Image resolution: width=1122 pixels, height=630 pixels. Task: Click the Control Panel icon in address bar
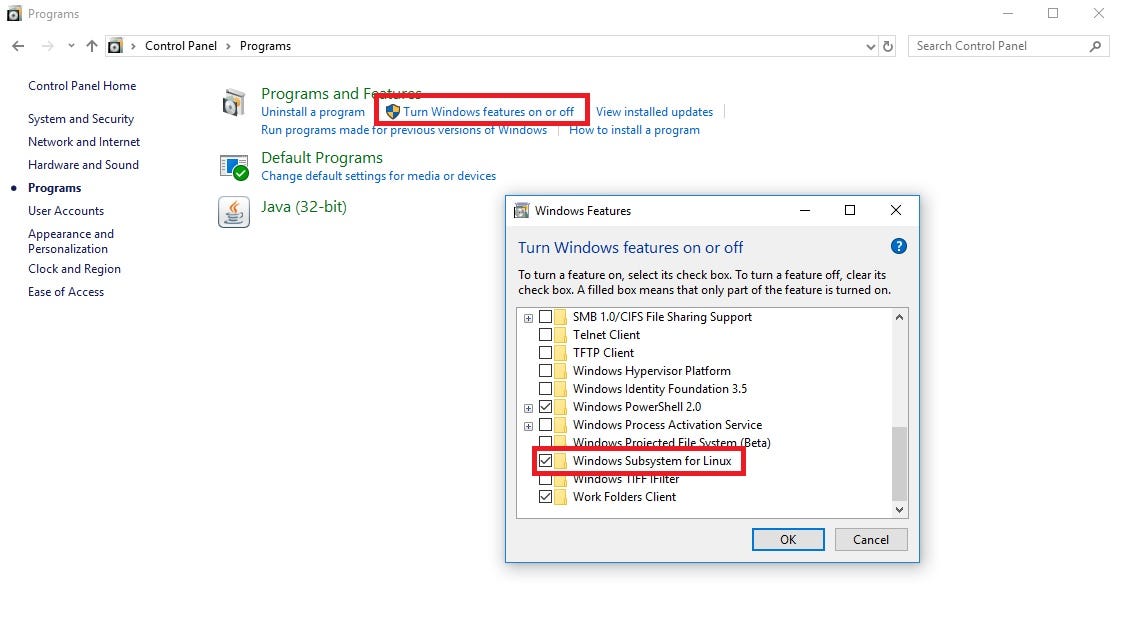[x=115, y=46]
